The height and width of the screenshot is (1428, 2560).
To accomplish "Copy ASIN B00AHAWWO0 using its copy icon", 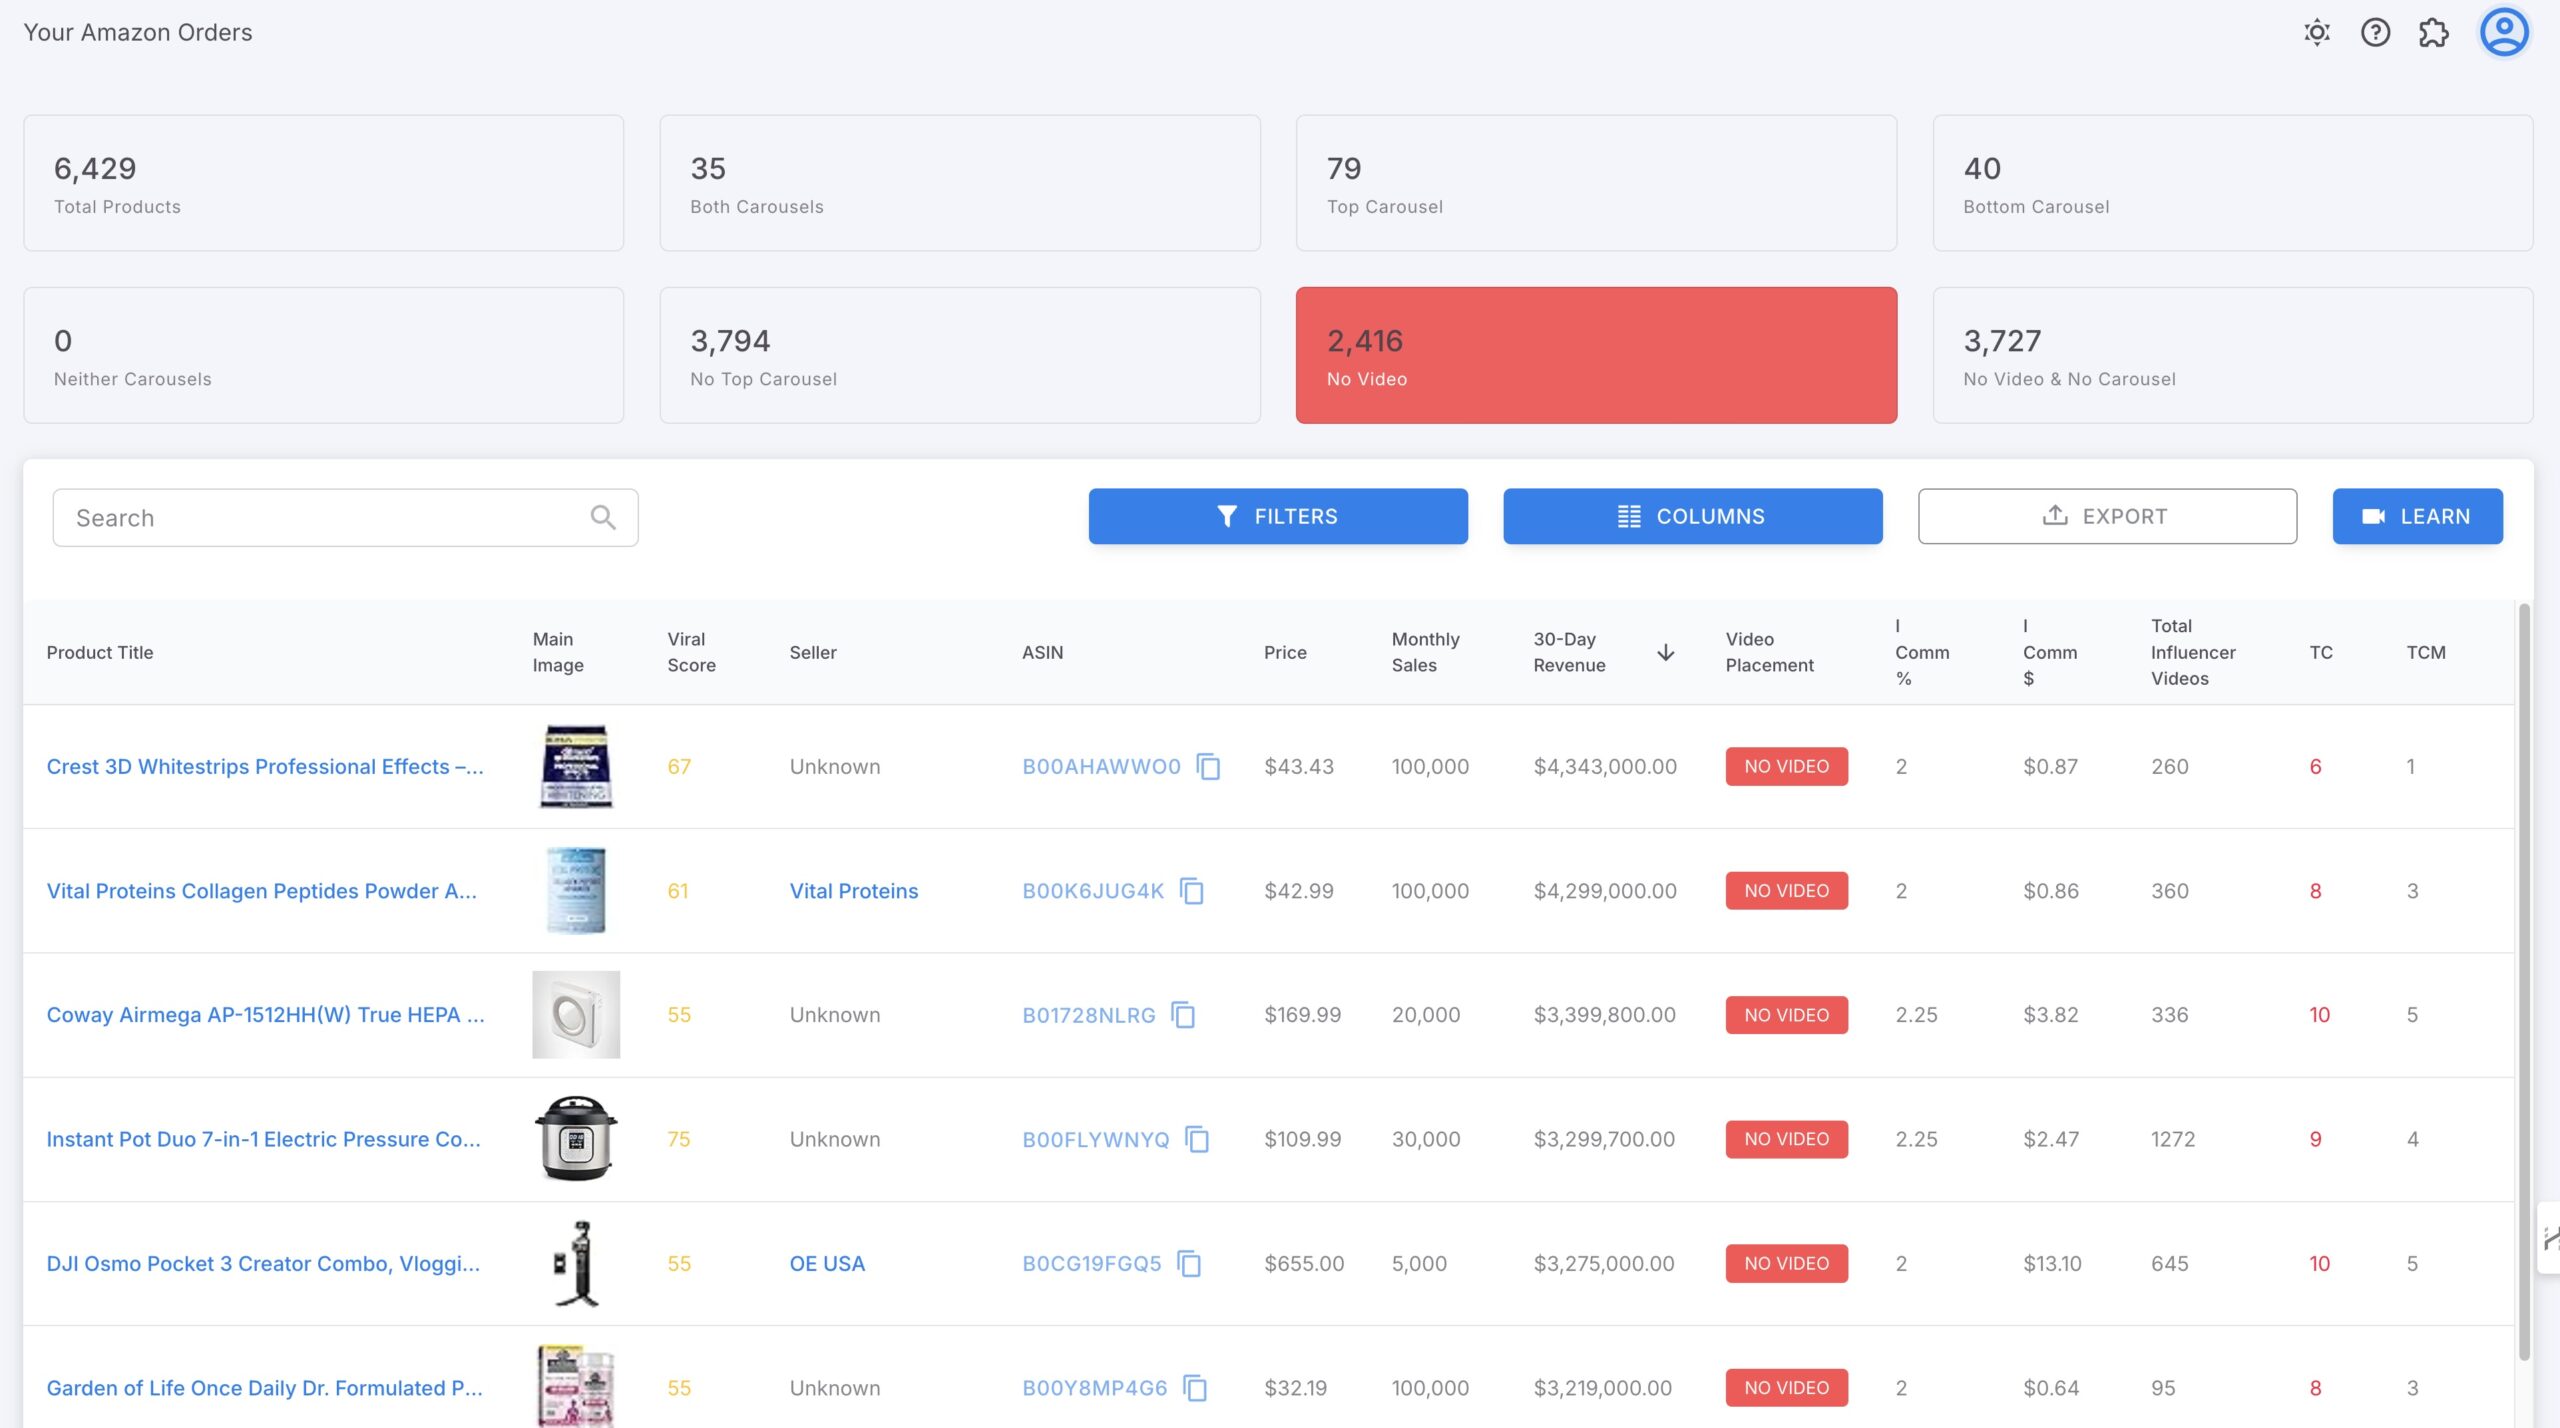I will (x=1209, y=767).
